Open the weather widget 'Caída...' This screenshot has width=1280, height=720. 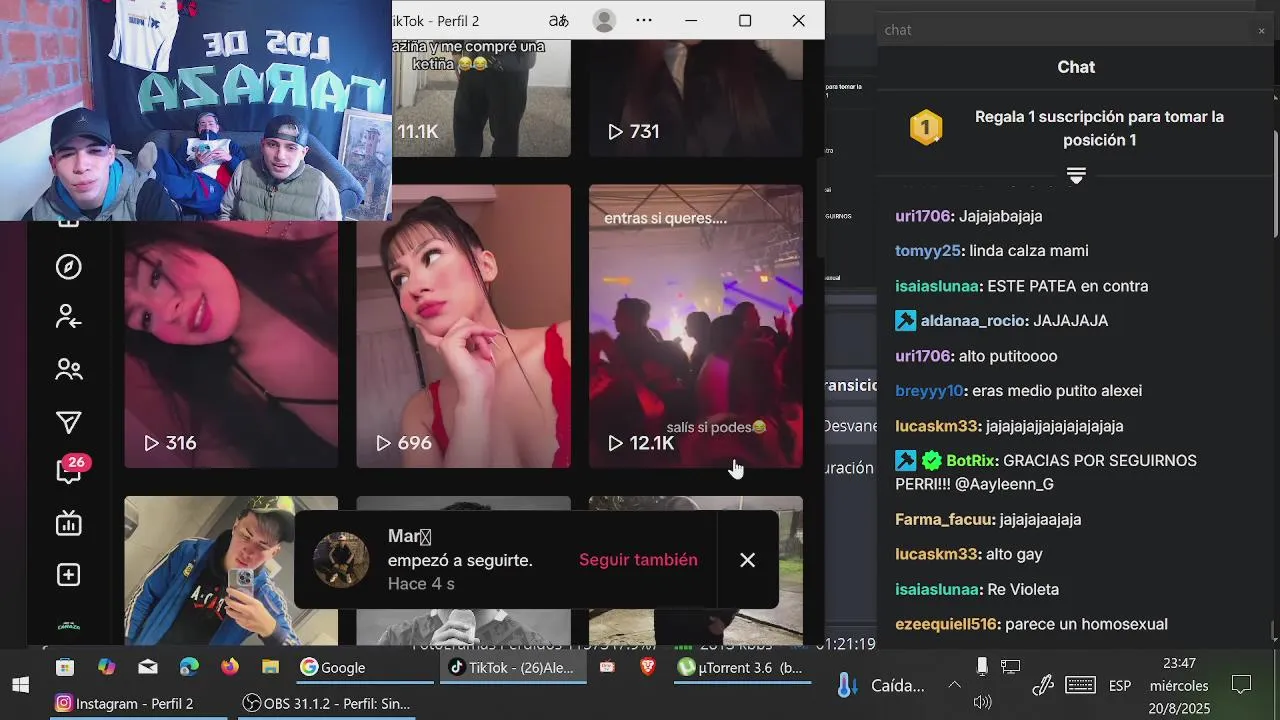click(880, 685)
